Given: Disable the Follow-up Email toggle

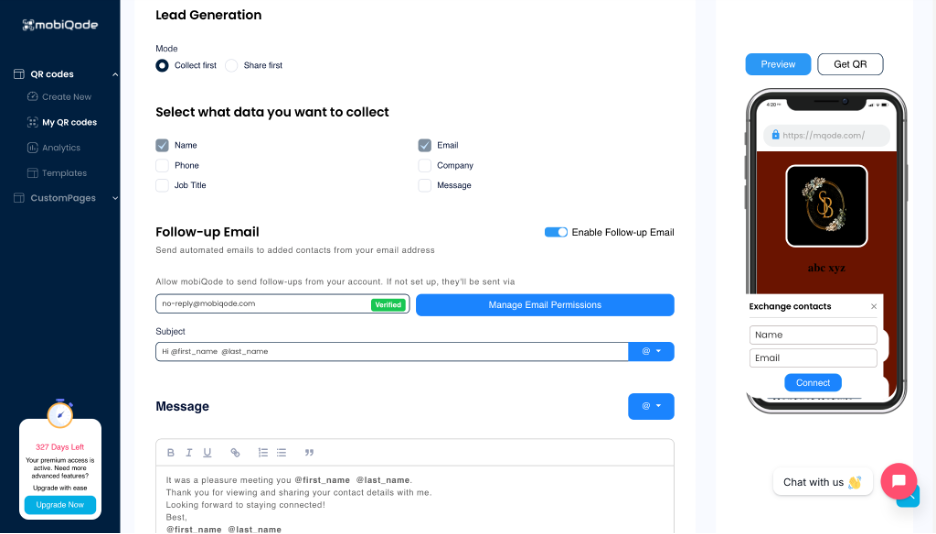Looking at the screenshot, I should (556, 232).
